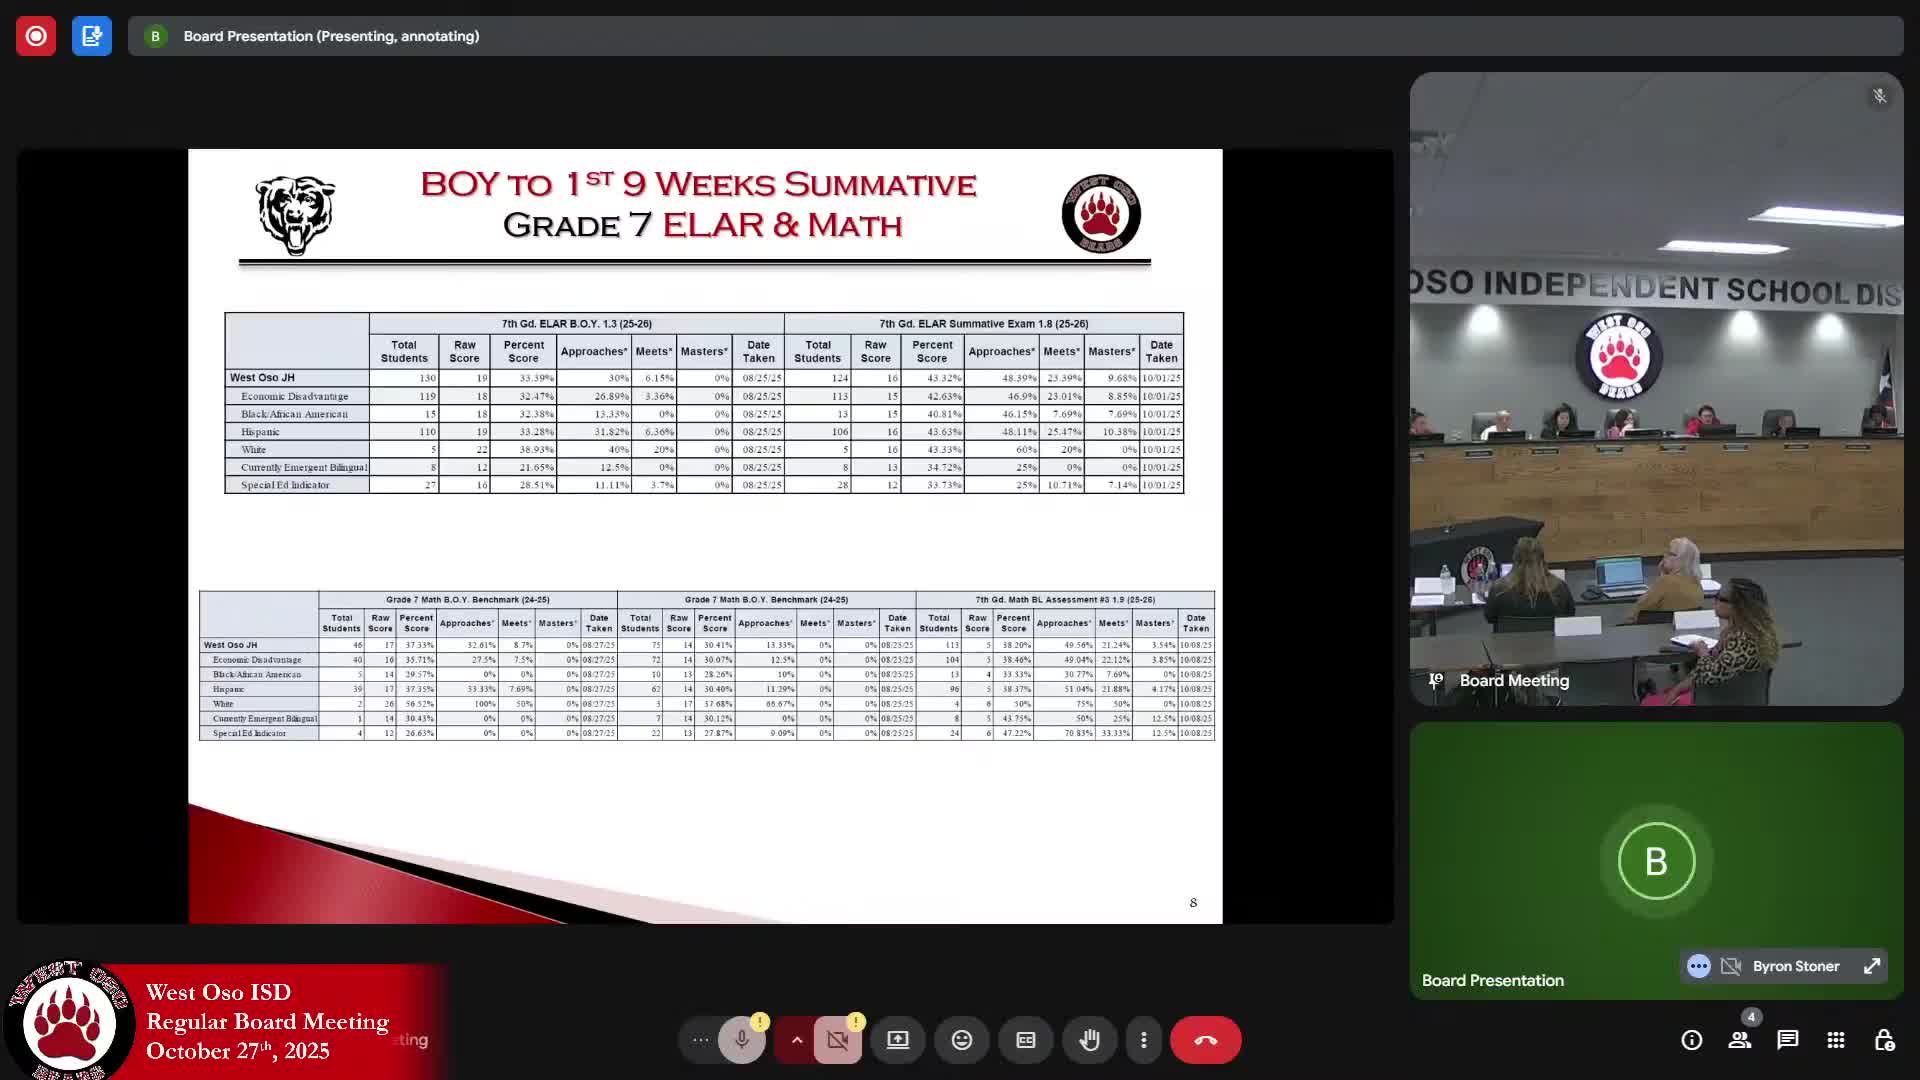The image size is (1920, 1080).
Task: Show the participants people panel
Action: pos(1740,1040)
